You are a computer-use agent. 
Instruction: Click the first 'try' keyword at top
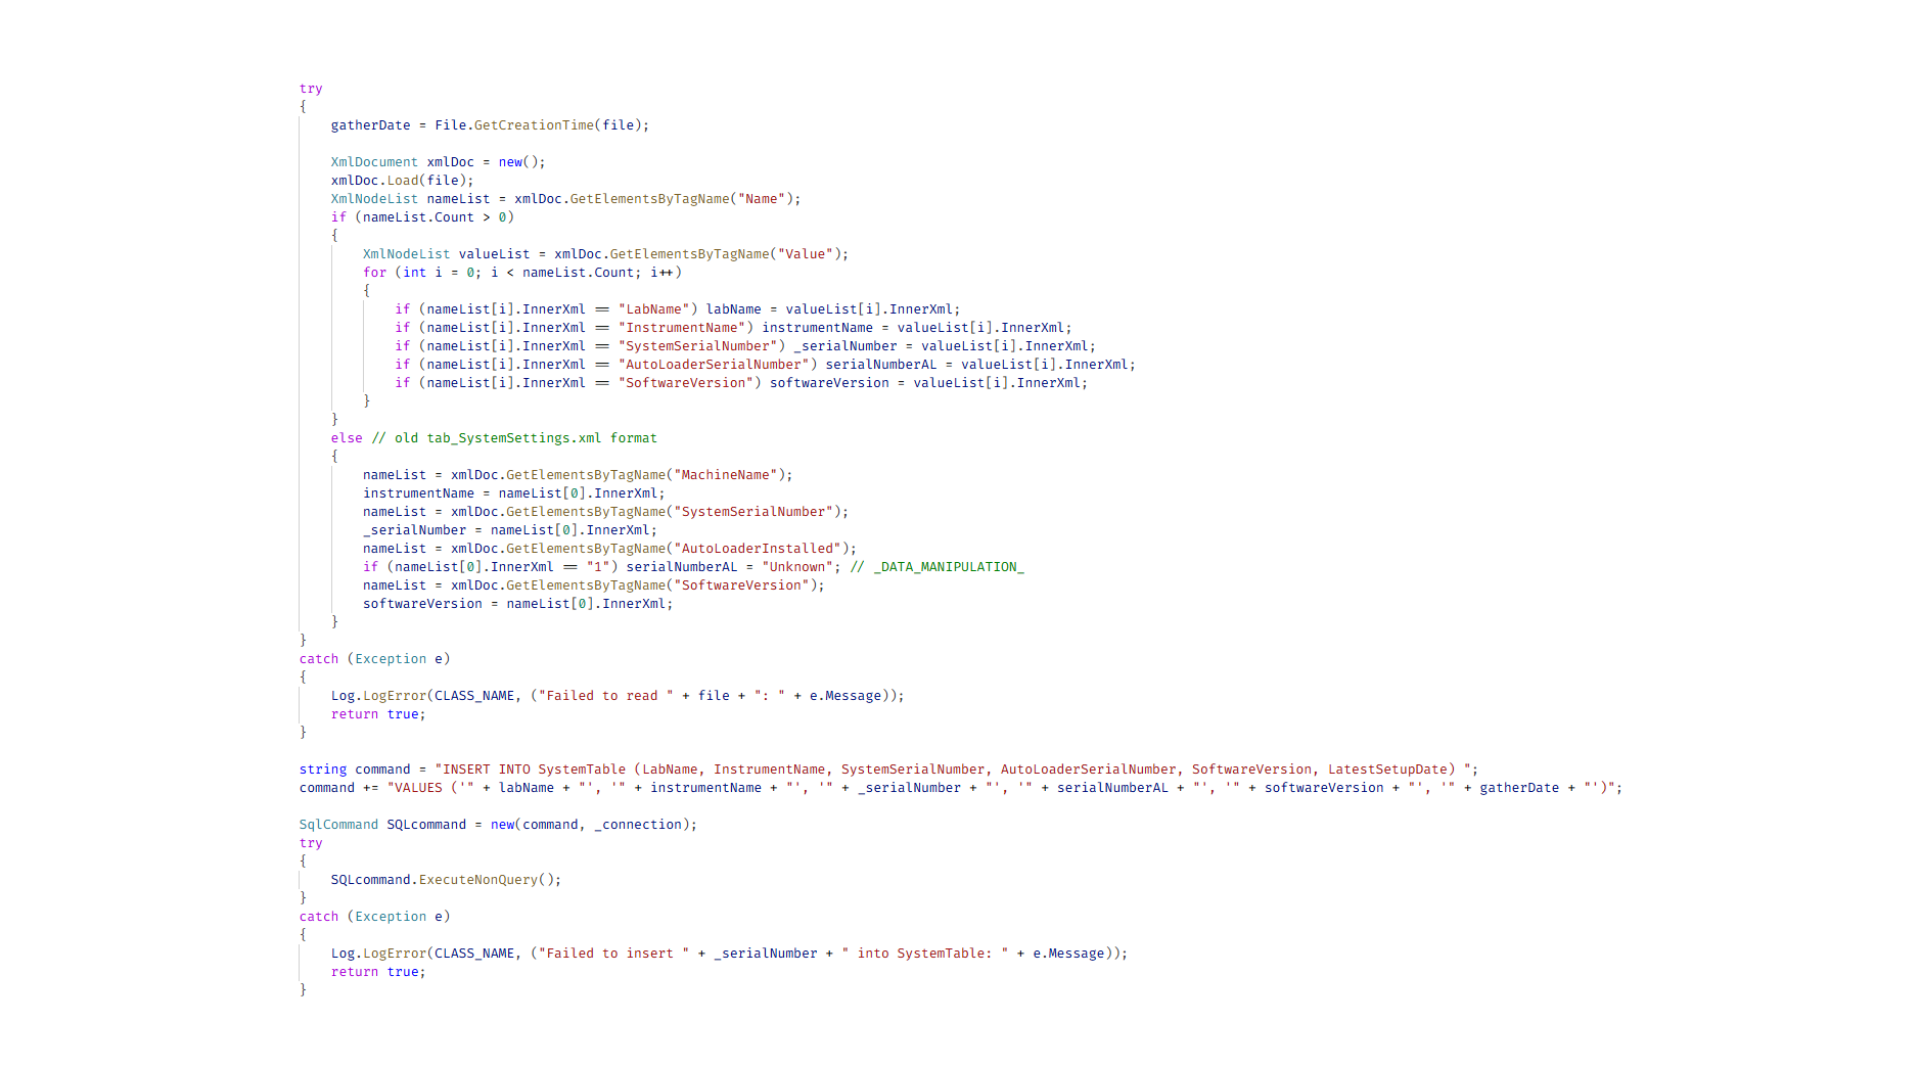310,88
